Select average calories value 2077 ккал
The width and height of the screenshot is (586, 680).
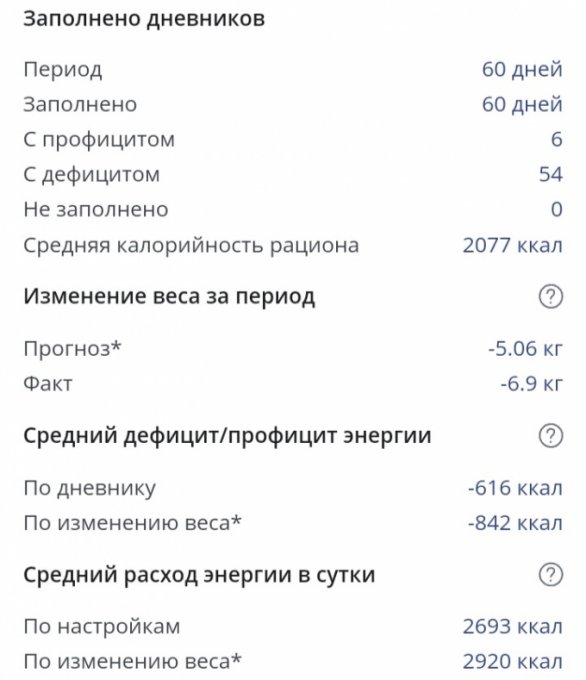click(x=513, y=245)
